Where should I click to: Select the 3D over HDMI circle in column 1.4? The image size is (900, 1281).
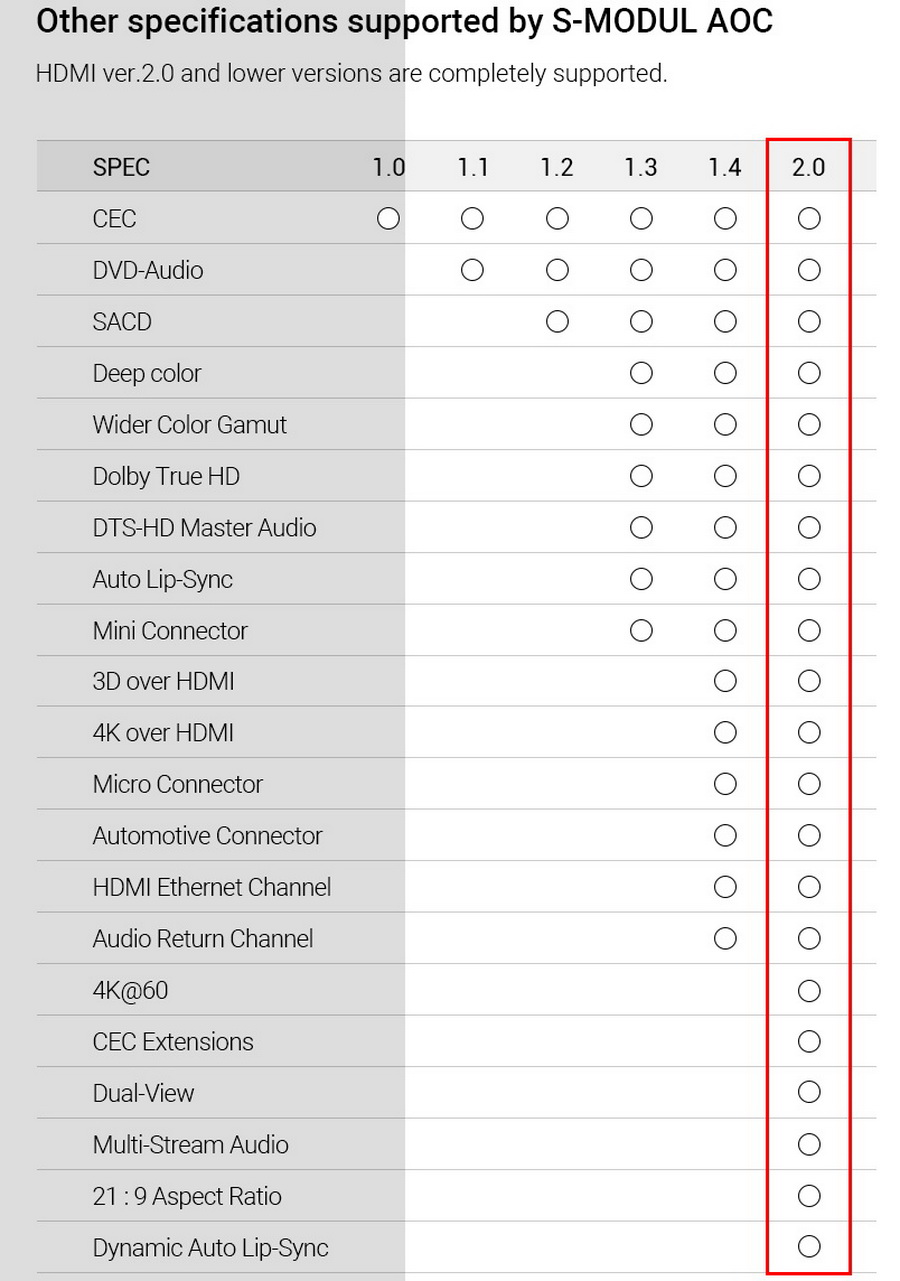tap(725, 681)
